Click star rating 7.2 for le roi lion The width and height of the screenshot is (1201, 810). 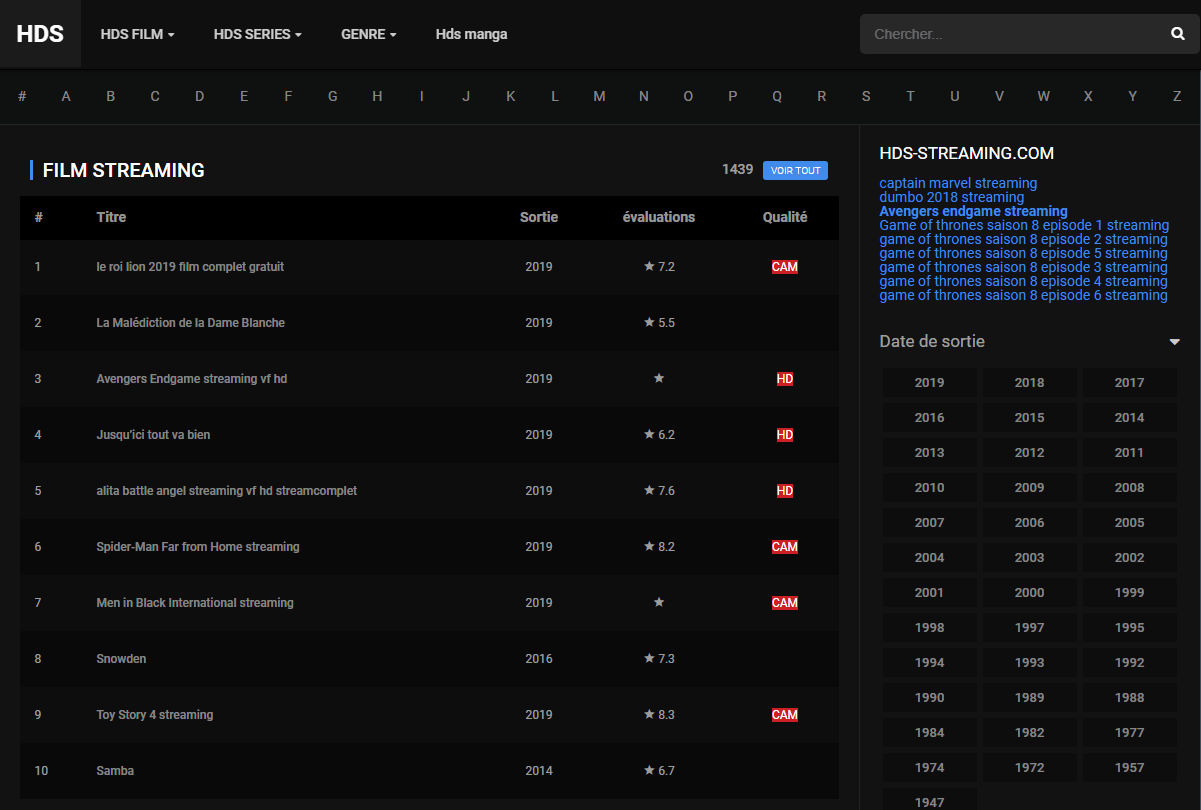pyautogui.click(x=659, y=267)
